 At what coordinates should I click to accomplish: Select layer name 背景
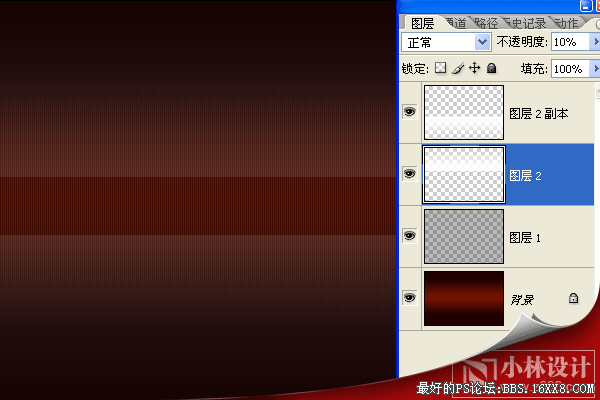522,300
